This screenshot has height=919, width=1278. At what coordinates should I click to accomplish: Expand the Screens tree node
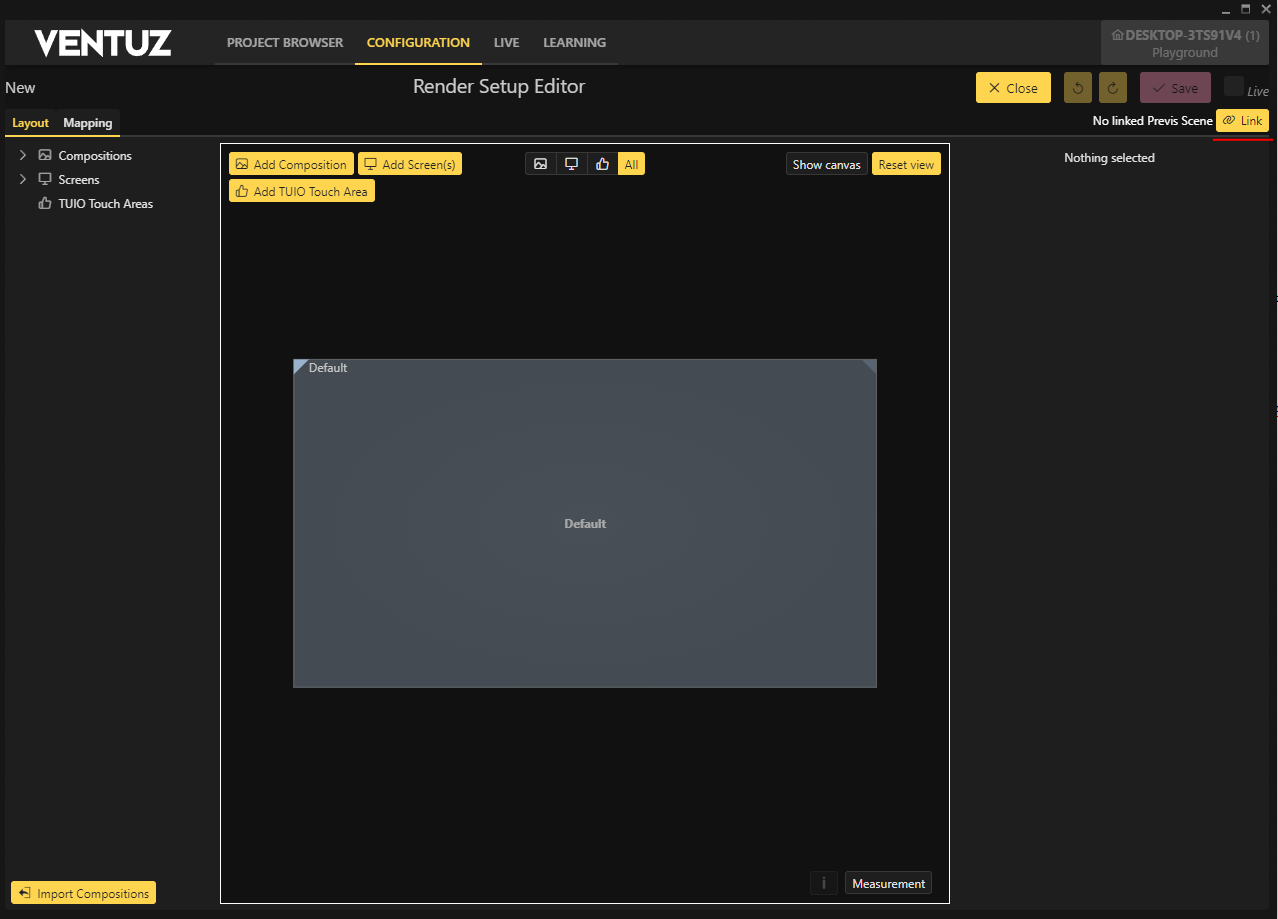(23, 180)
